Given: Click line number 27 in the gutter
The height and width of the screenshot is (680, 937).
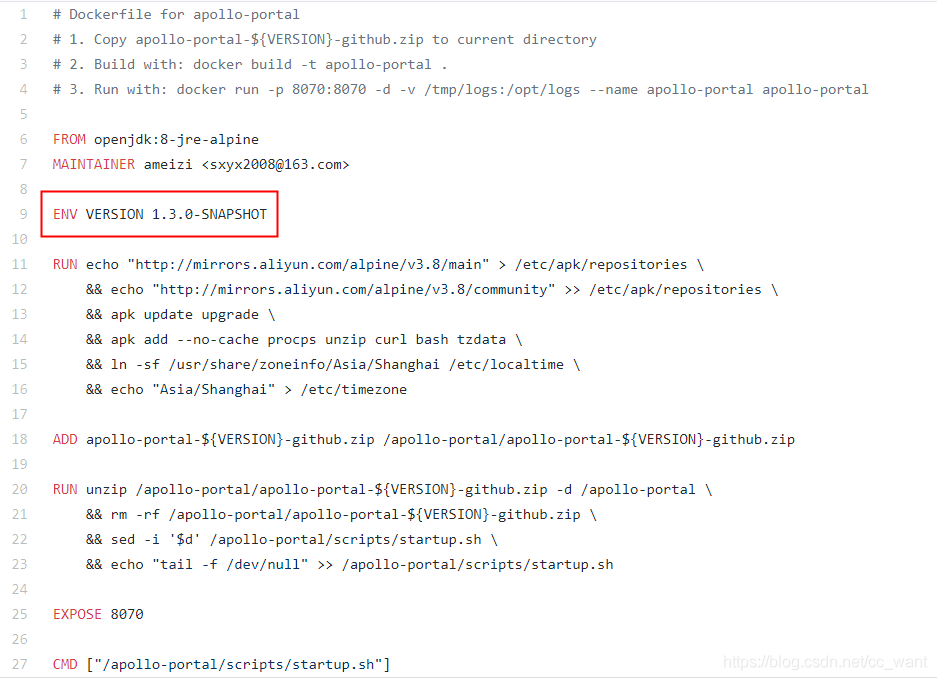Looking at the screenshot, I should [x=20, y=664].
